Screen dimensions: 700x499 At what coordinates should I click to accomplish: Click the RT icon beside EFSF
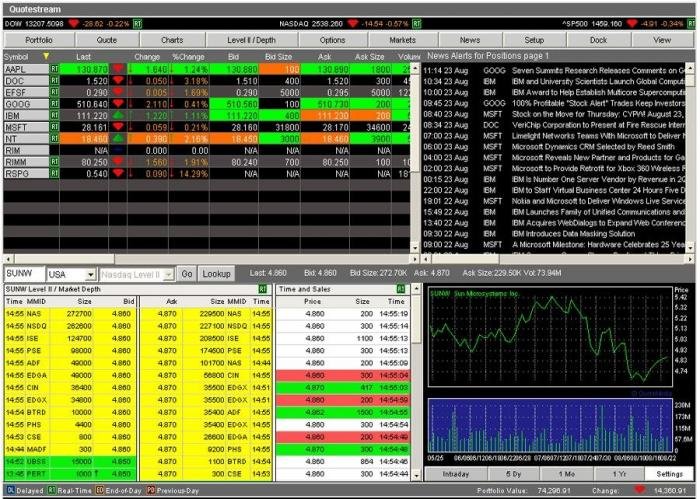pyautogui.click(x=54, y=92)
